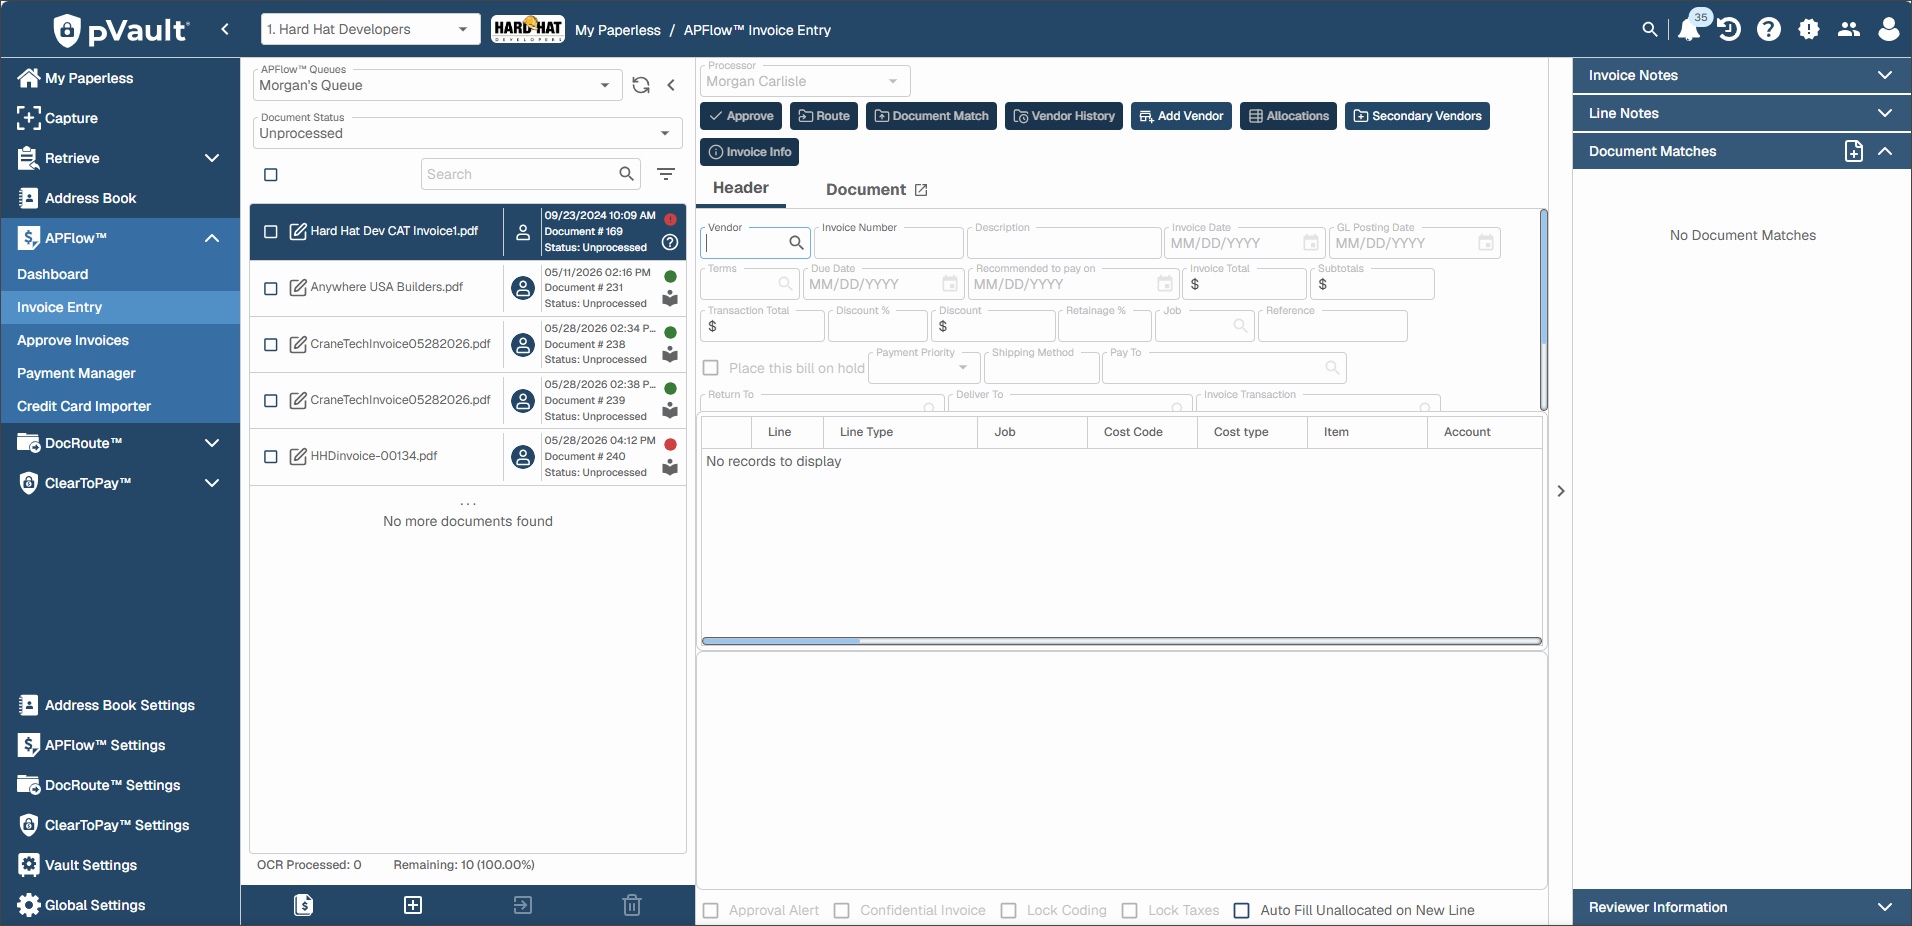Click the line grid horizontal scrollbar
Screen dimensions: 1912x926
click(1121, 641)
